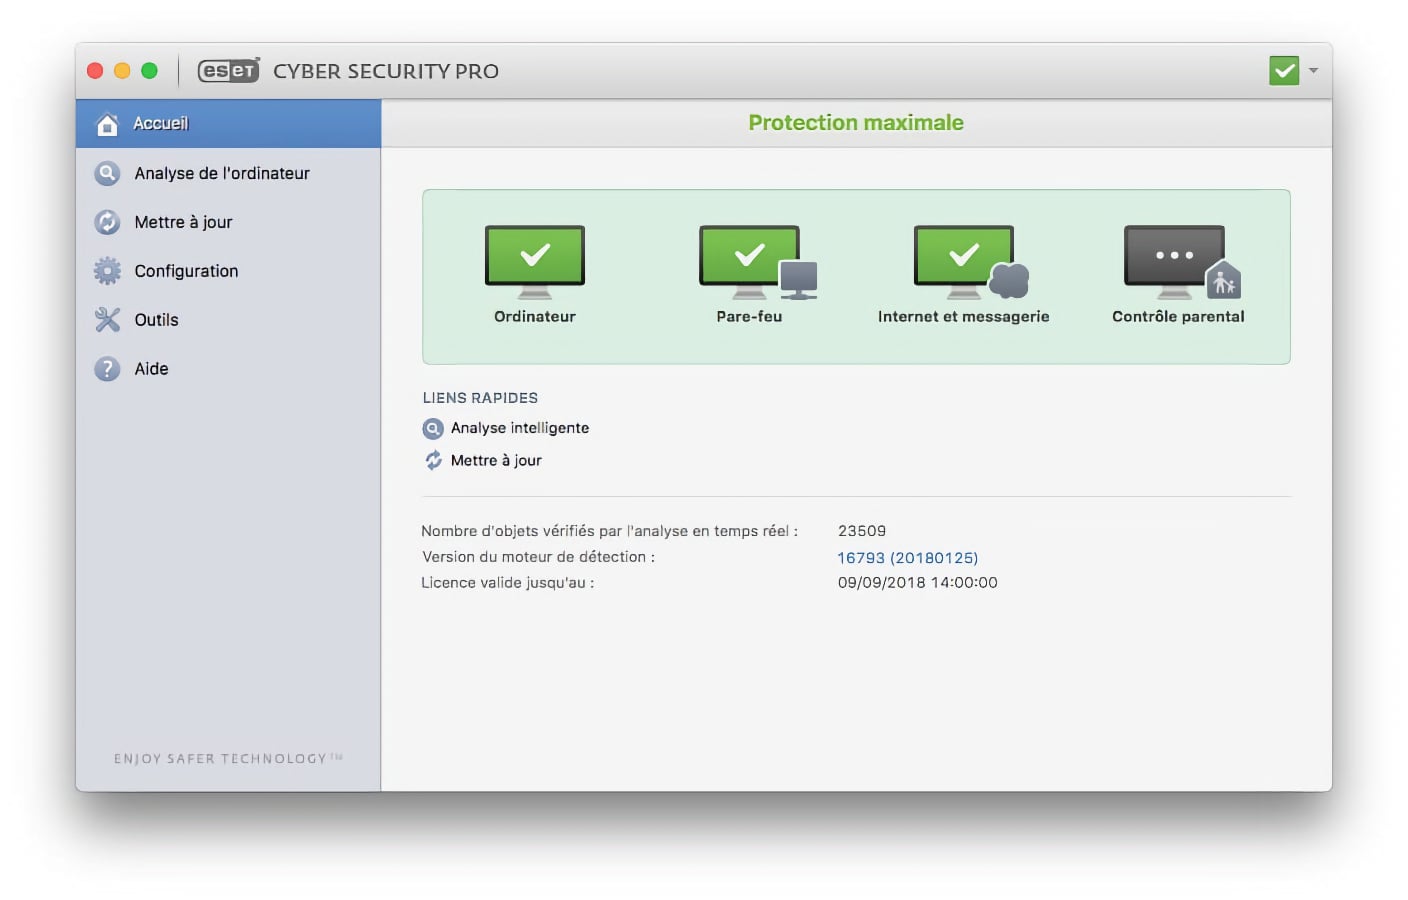1408x900 pixels.
Task: Launch the Analyse intelligente quick link
Action: point(520,428)
